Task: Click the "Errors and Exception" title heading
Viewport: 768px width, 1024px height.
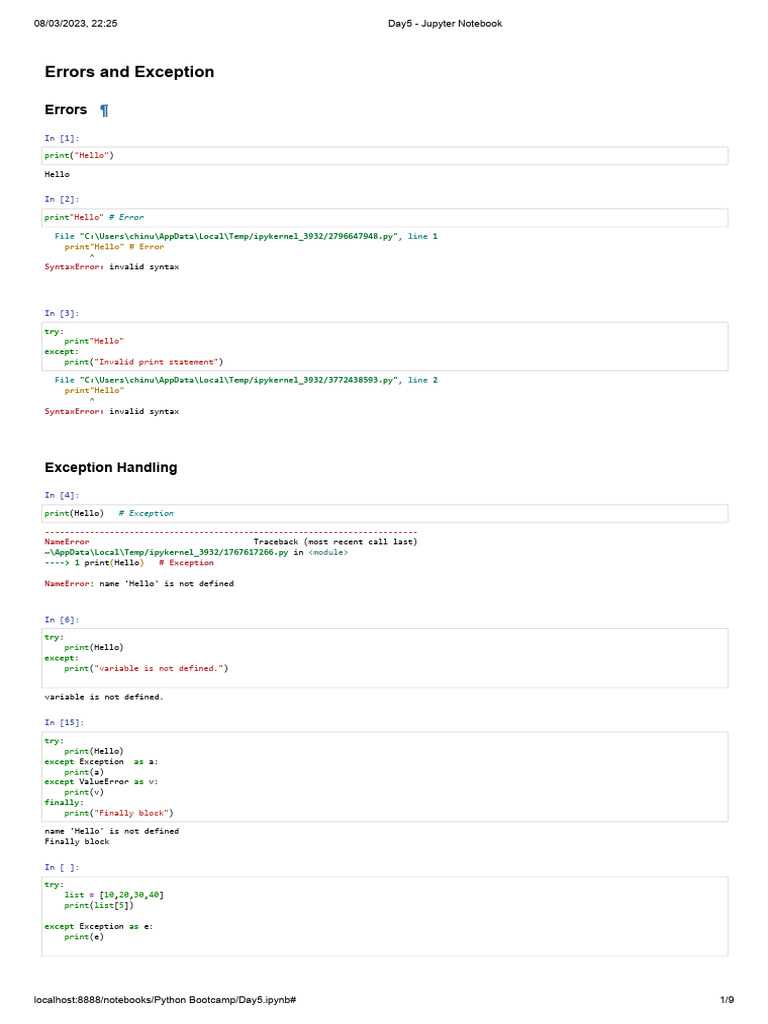Action: [x=129, y=72]
